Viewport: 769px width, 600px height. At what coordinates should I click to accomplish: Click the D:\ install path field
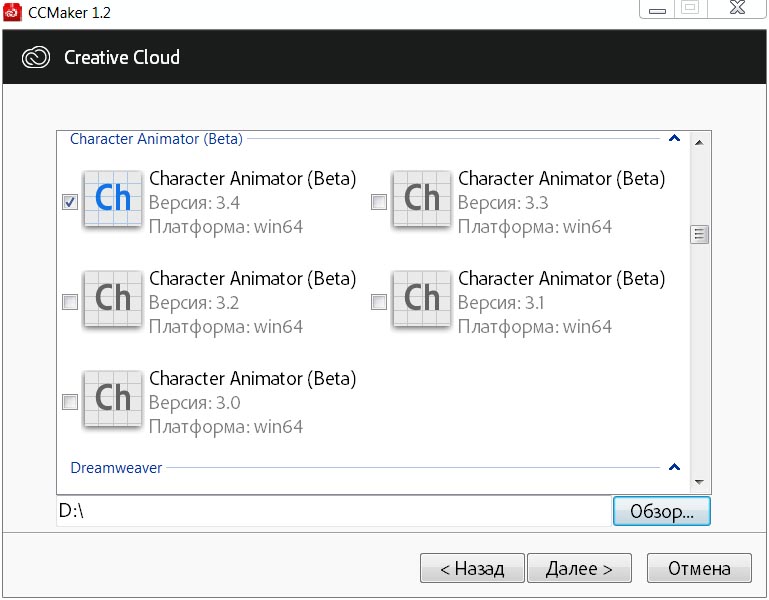pyautogui.click(x=334, y=511)
